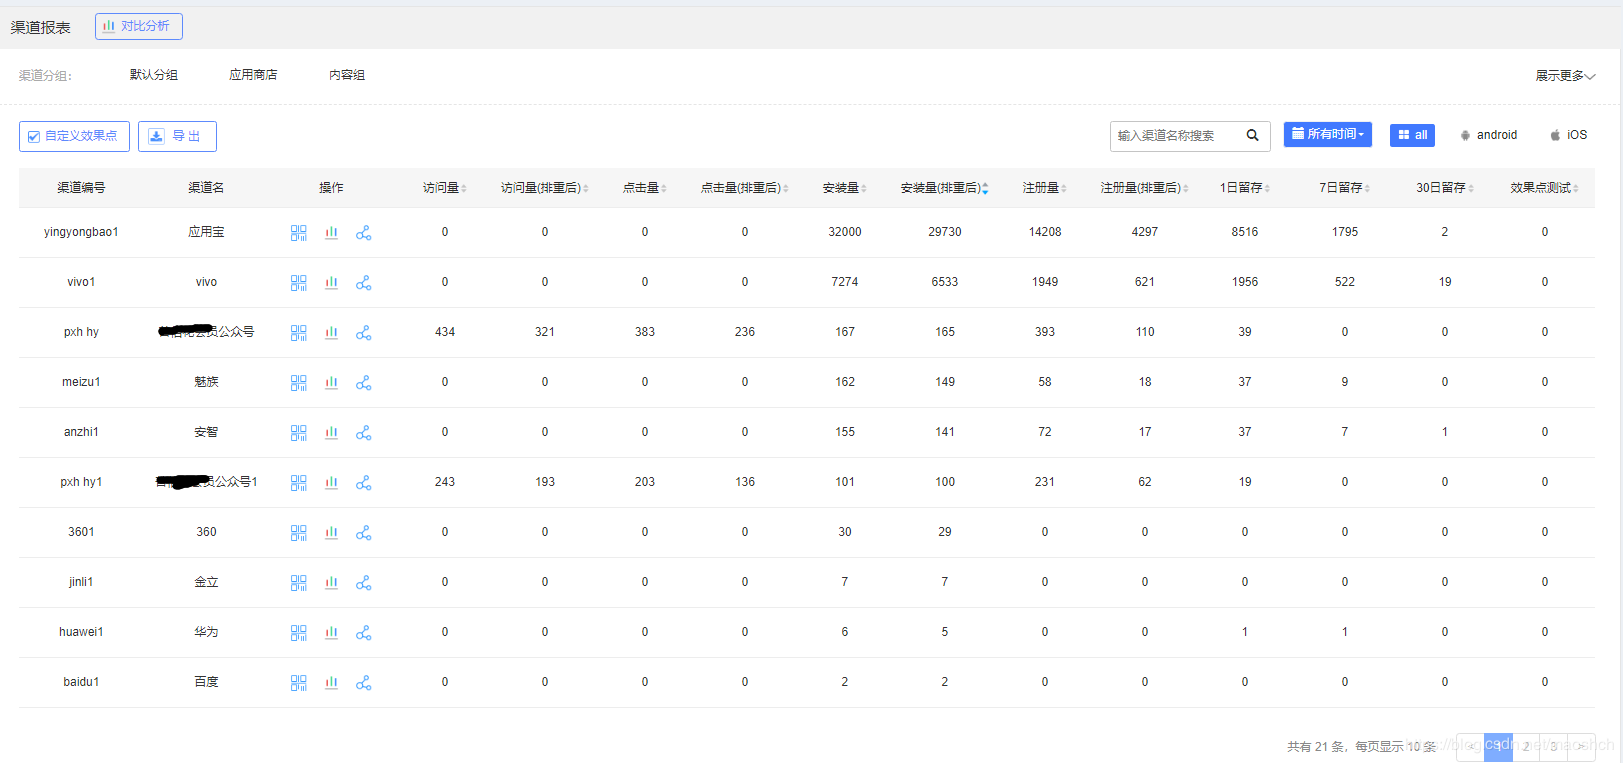Focus the channel name search field

[x=1175, y=136]
